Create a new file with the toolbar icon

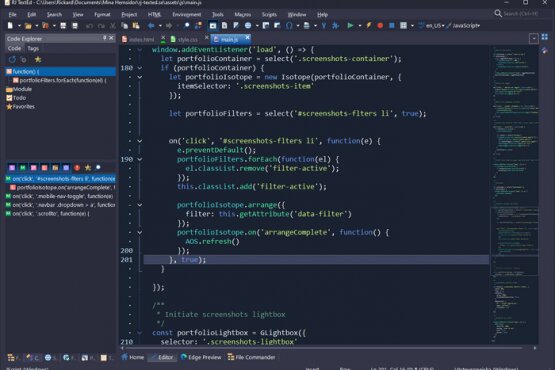[x=10, y=25]
